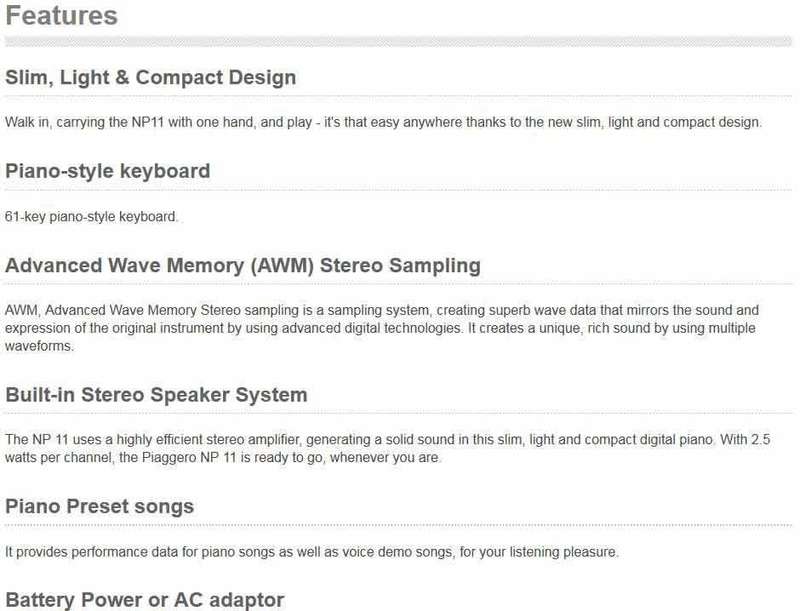Image resolution: width=800 pixels, height=611 pixels.
Task: Click the performance data for piano songs text
Action: pos(312,552)
